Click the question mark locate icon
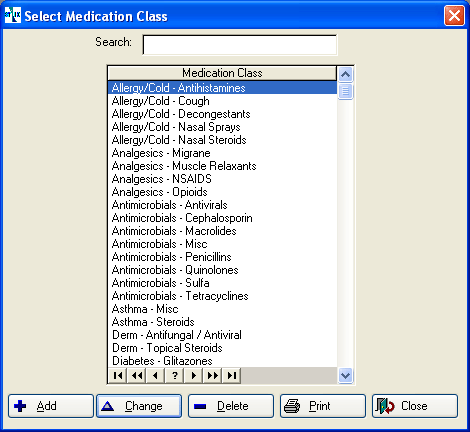 click(x=175, y=376)
